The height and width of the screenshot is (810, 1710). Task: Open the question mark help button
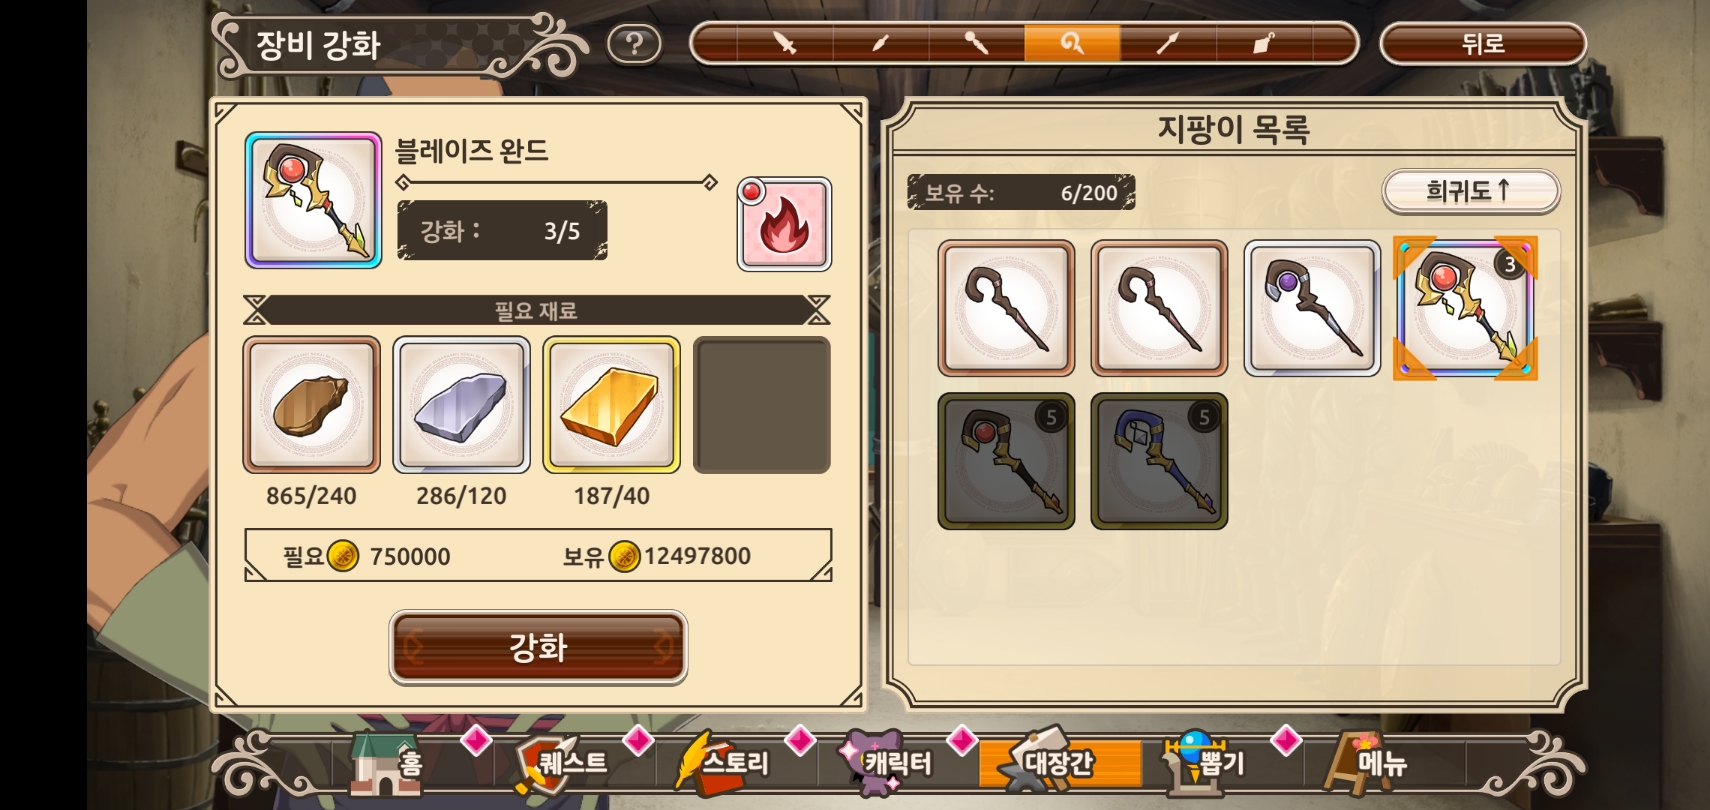(x=634, y=44)
